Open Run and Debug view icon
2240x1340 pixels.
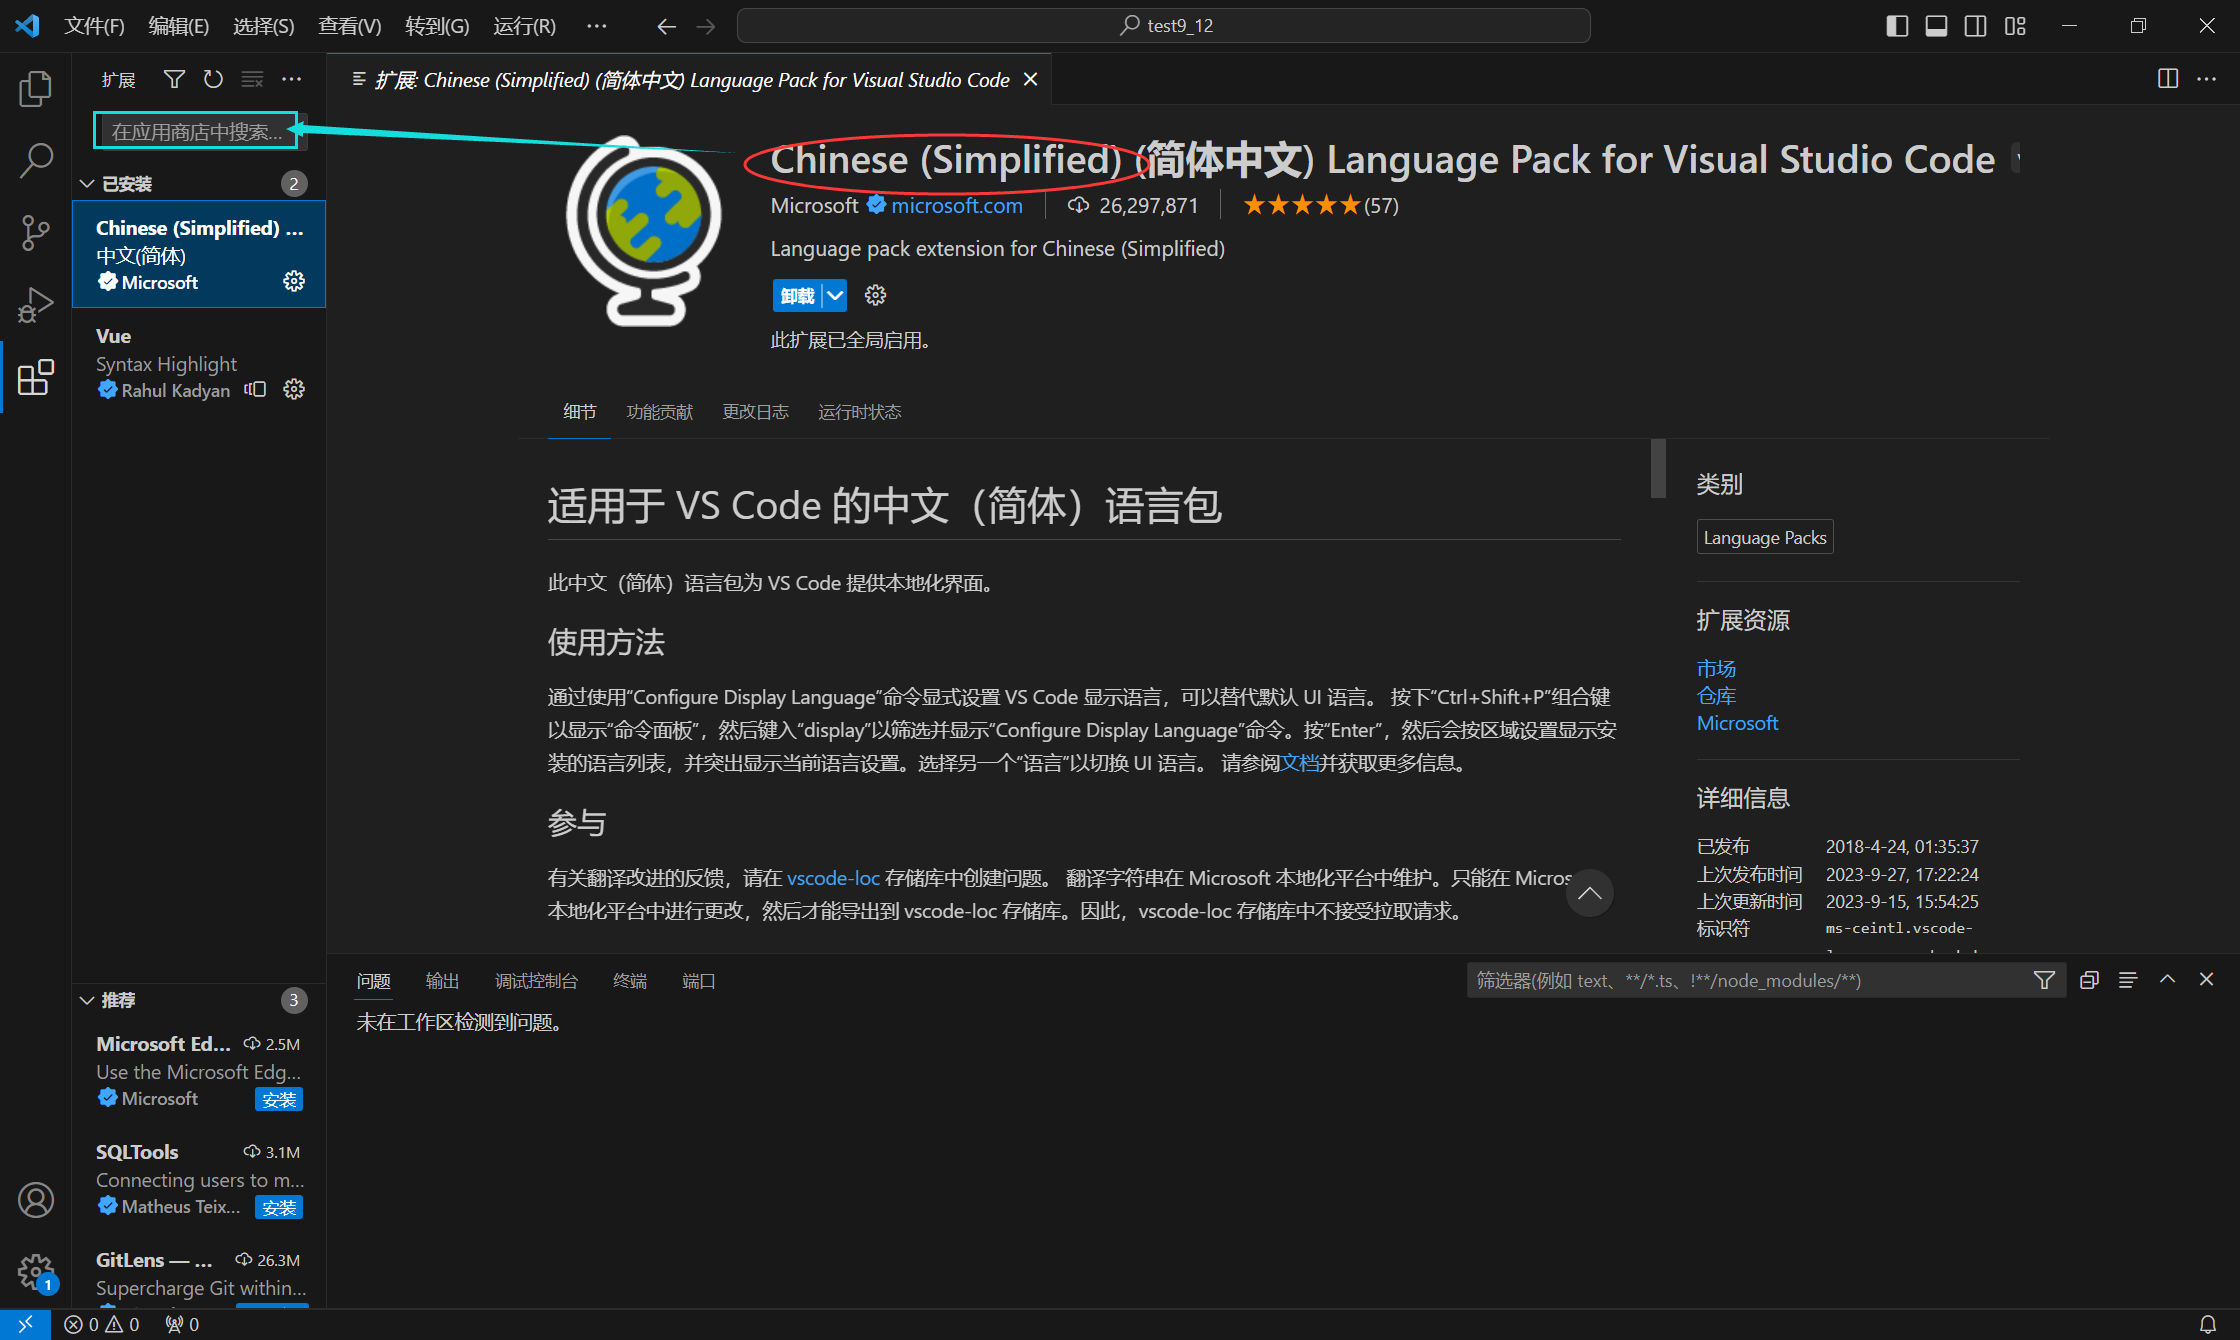pos(35,304)
